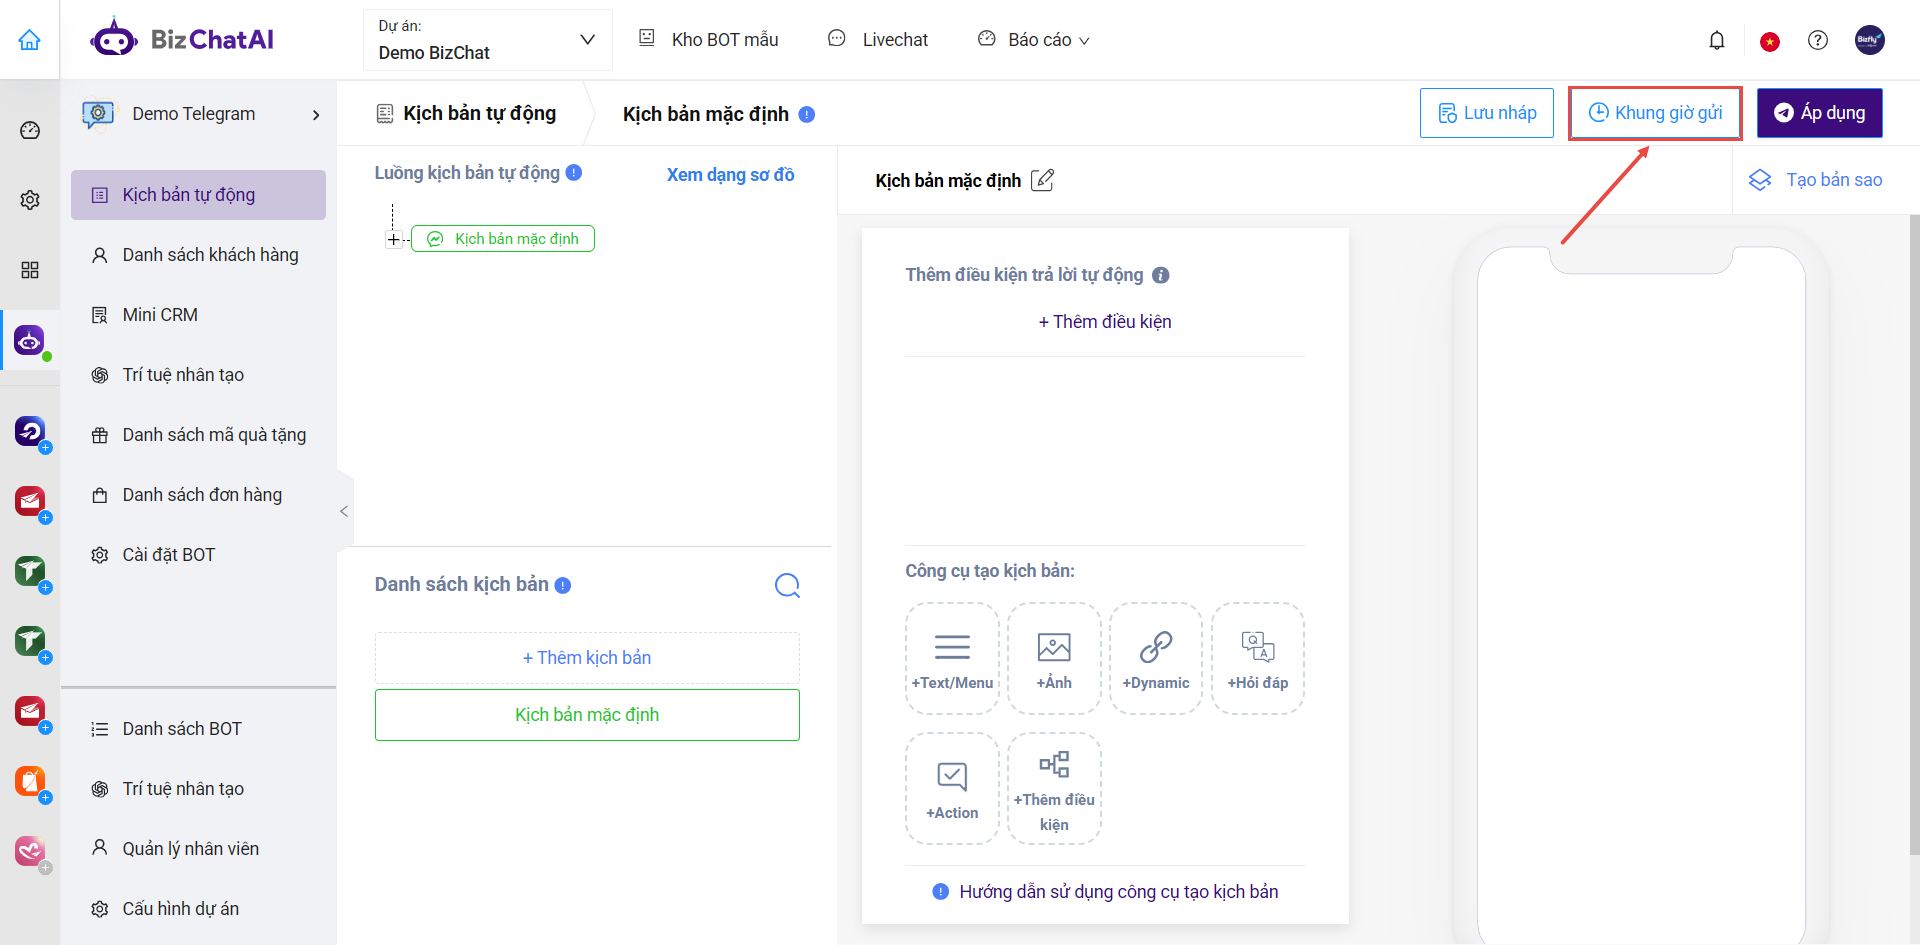Open the Dự án Demo BizChat dropdown
Viewport: 1920px width, 945px height.
tap(487, 40)
